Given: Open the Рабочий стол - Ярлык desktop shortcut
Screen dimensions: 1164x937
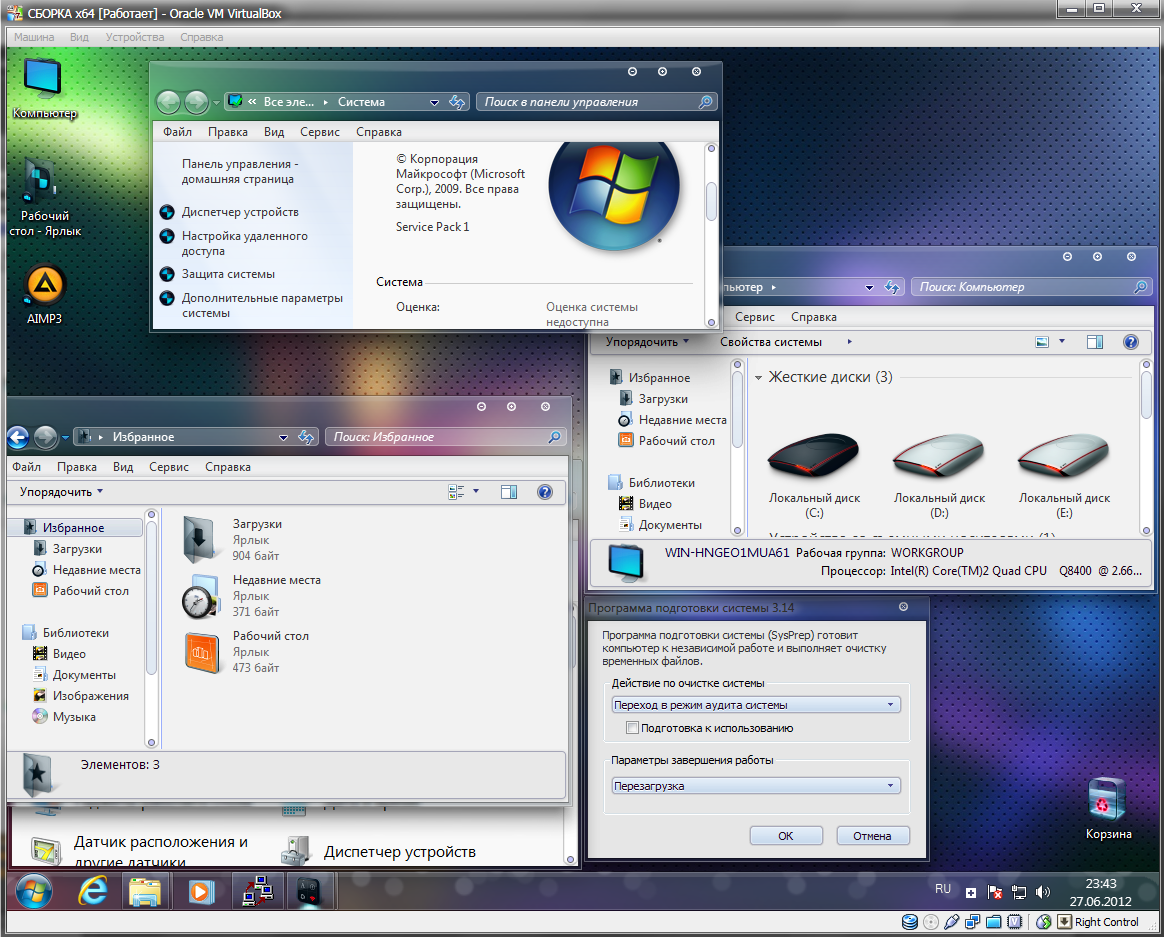Looking at the screenshot, I should pyautogui.click(x=45, y=197).
